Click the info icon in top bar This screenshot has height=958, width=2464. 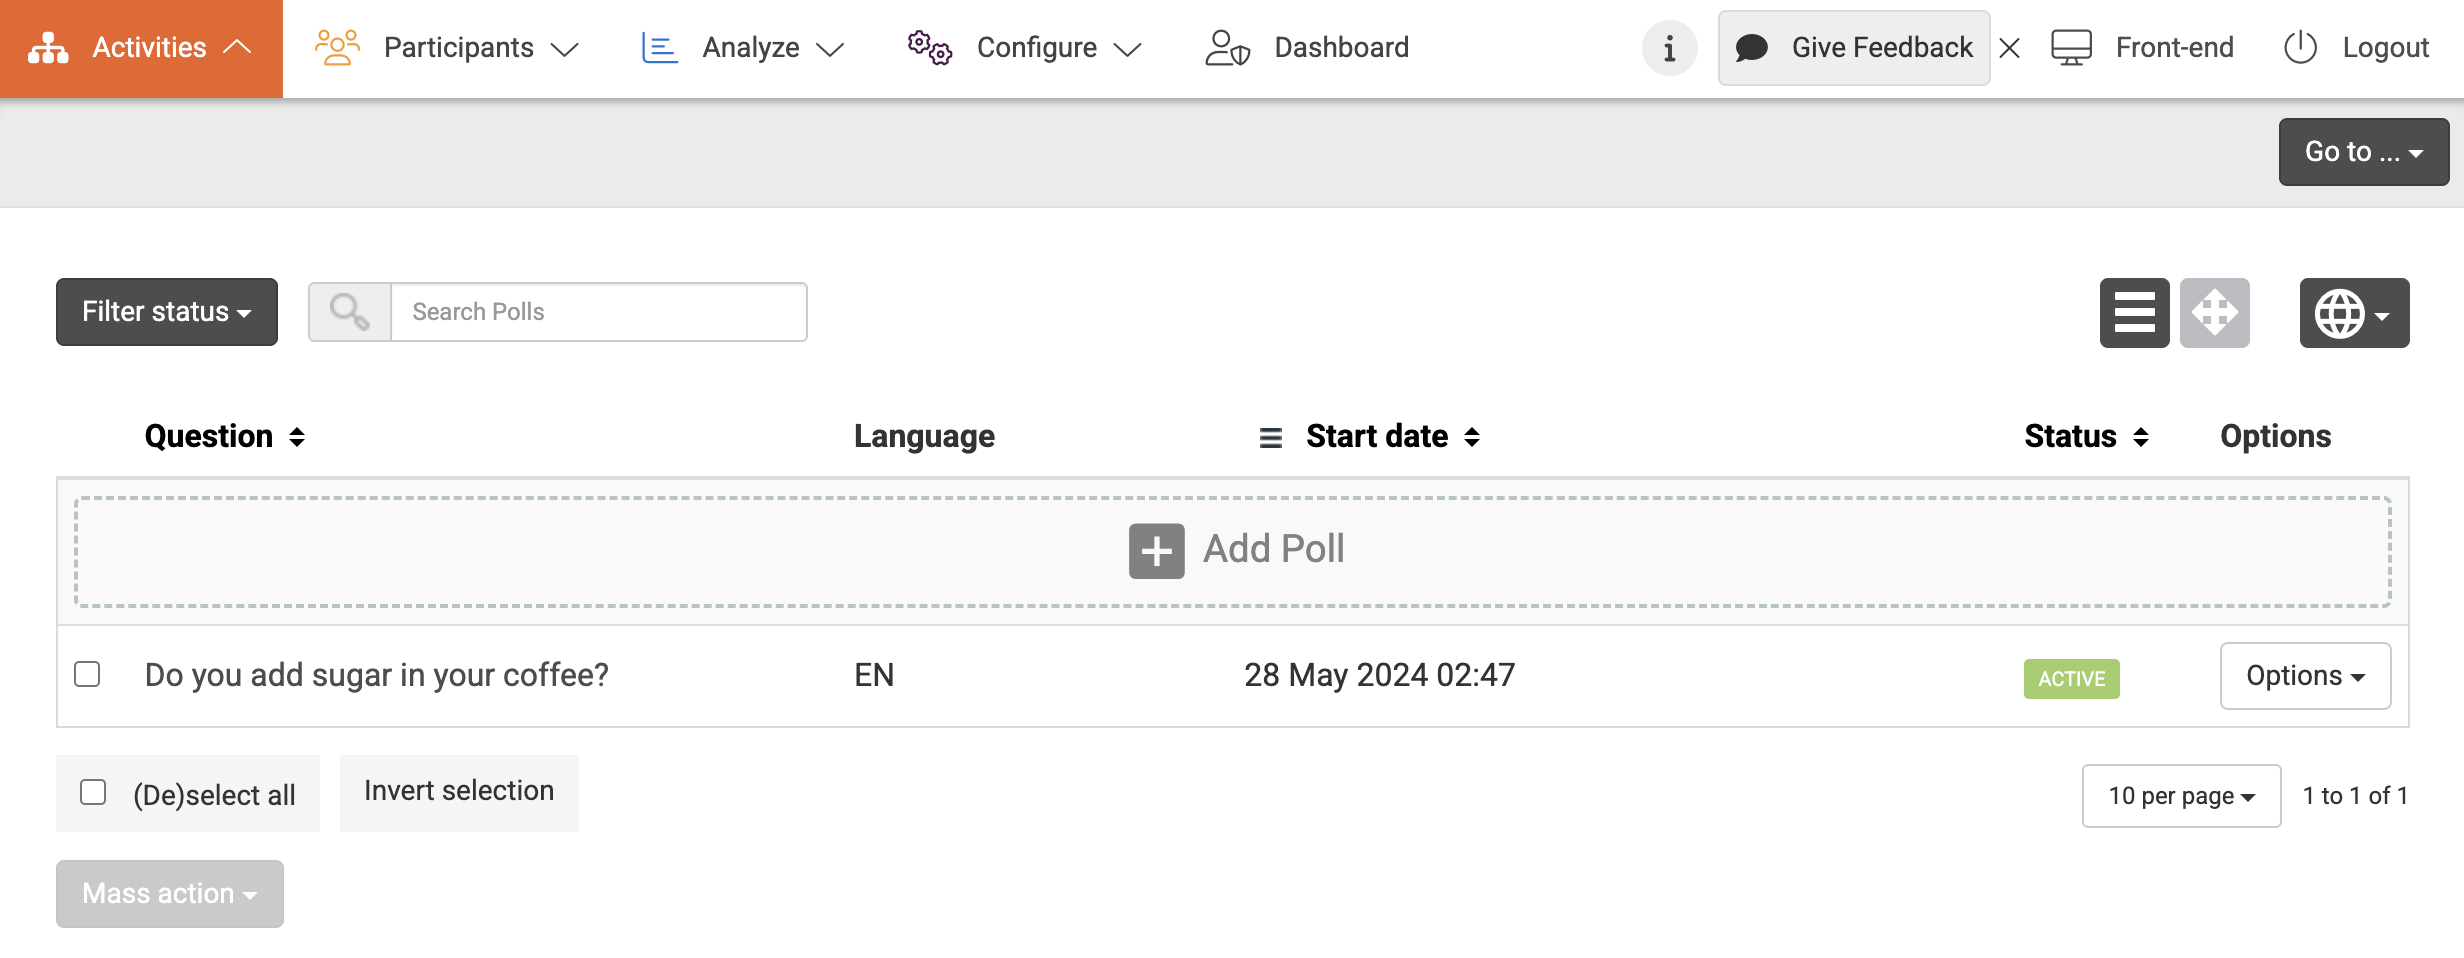[1669, 48]
